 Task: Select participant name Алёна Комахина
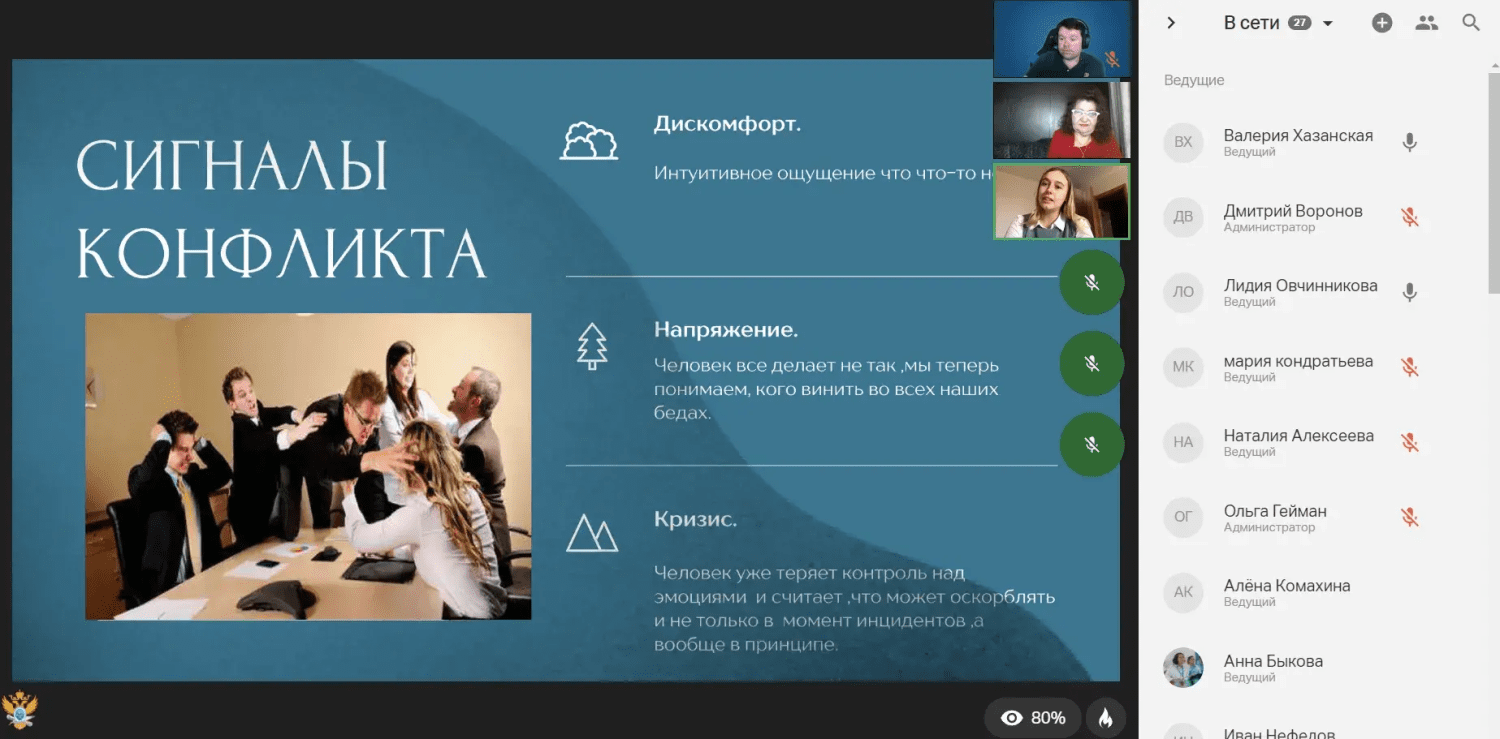(1287, 586)
